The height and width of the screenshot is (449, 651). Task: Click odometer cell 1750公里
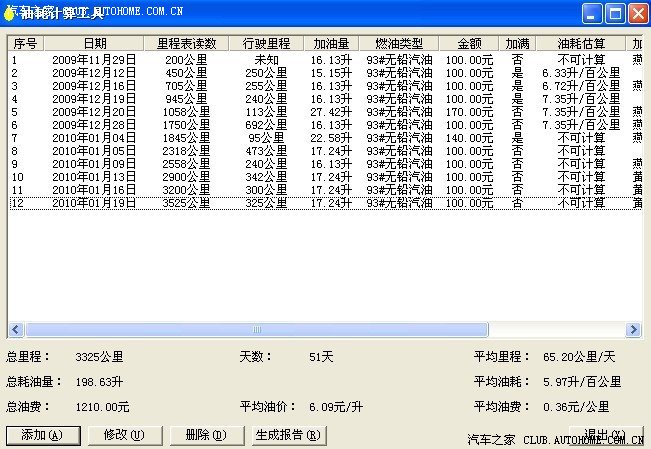186,125
